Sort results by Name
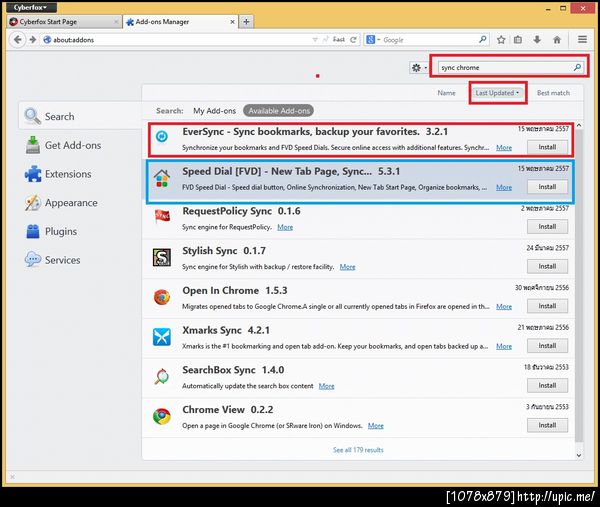Viewport: 600px width, 507px height. tap(447, 93)
